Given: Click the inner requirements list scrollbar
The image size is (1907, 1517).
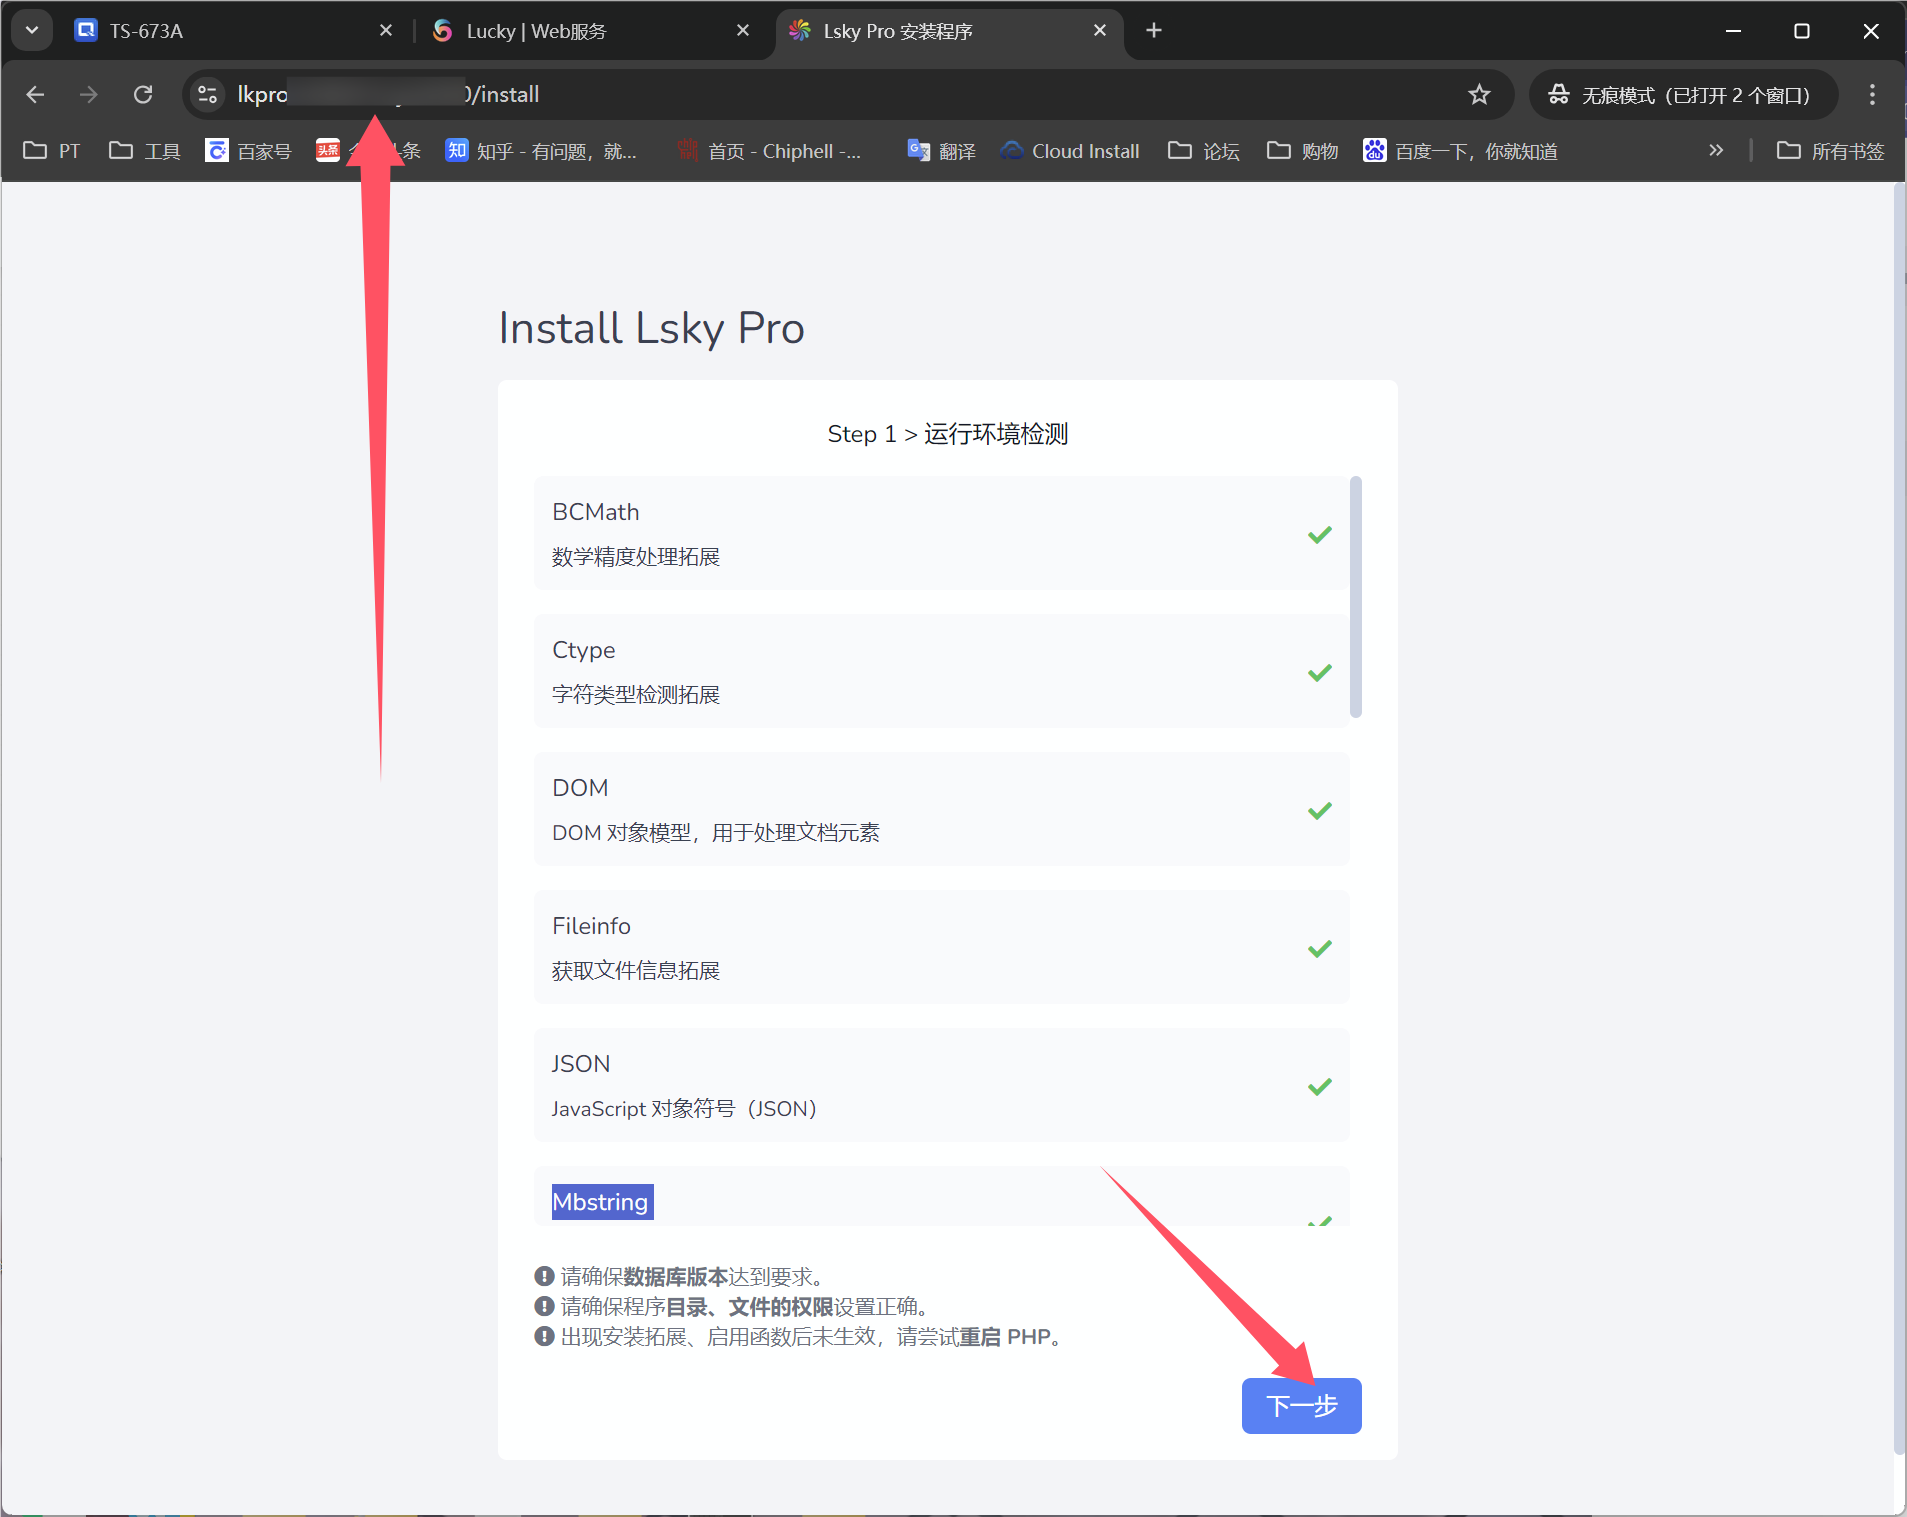Looking at the screenshot, I should click(1356, 597).
